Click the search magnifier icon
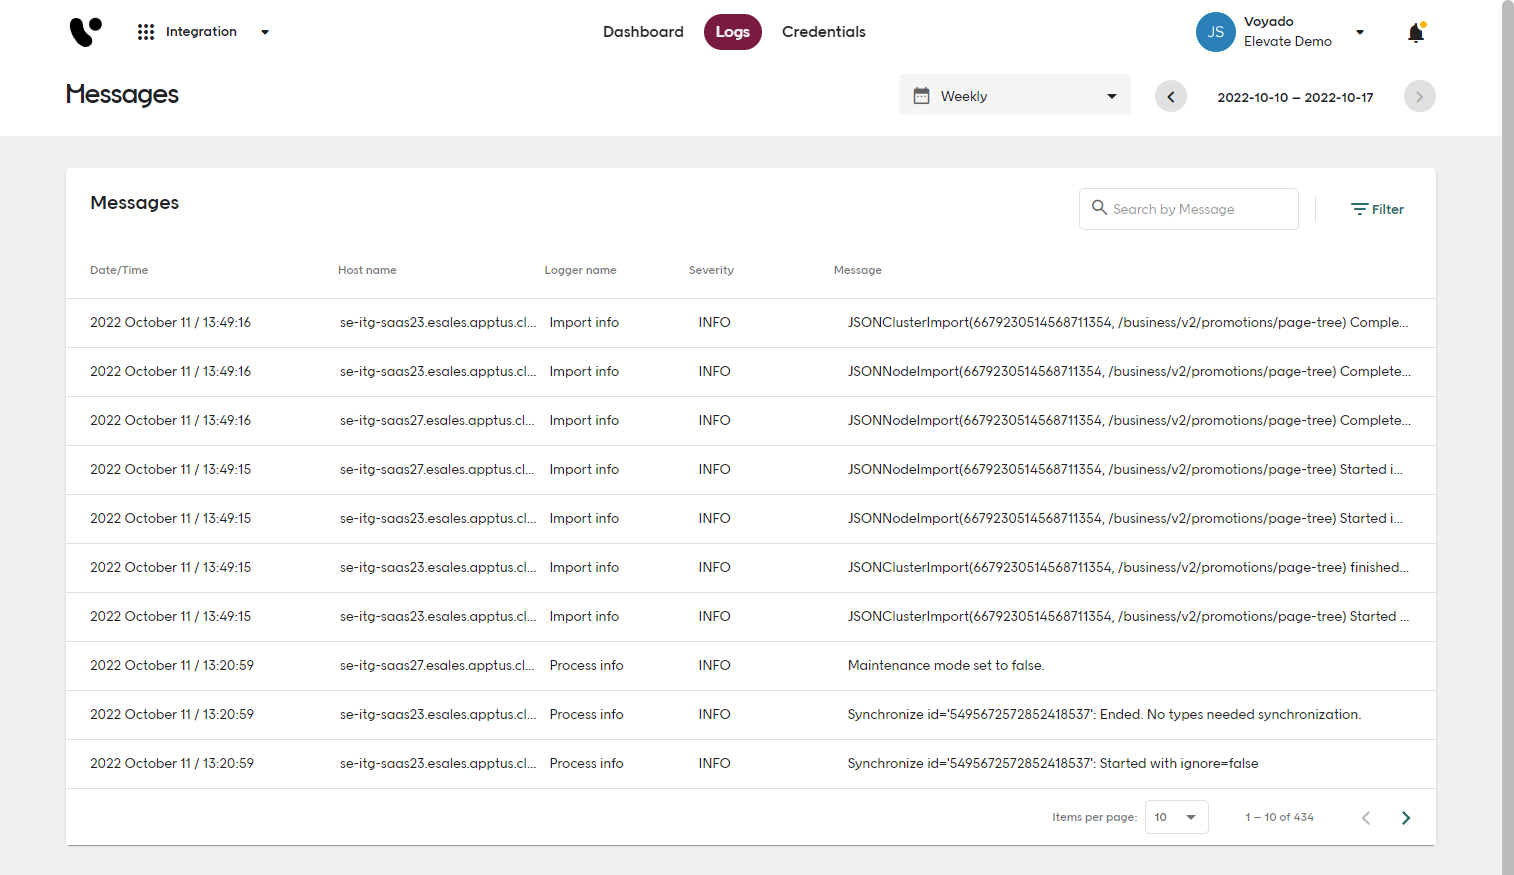Image resolution: width=1514 pixels, height=875 pixels. pos(1099,207)
